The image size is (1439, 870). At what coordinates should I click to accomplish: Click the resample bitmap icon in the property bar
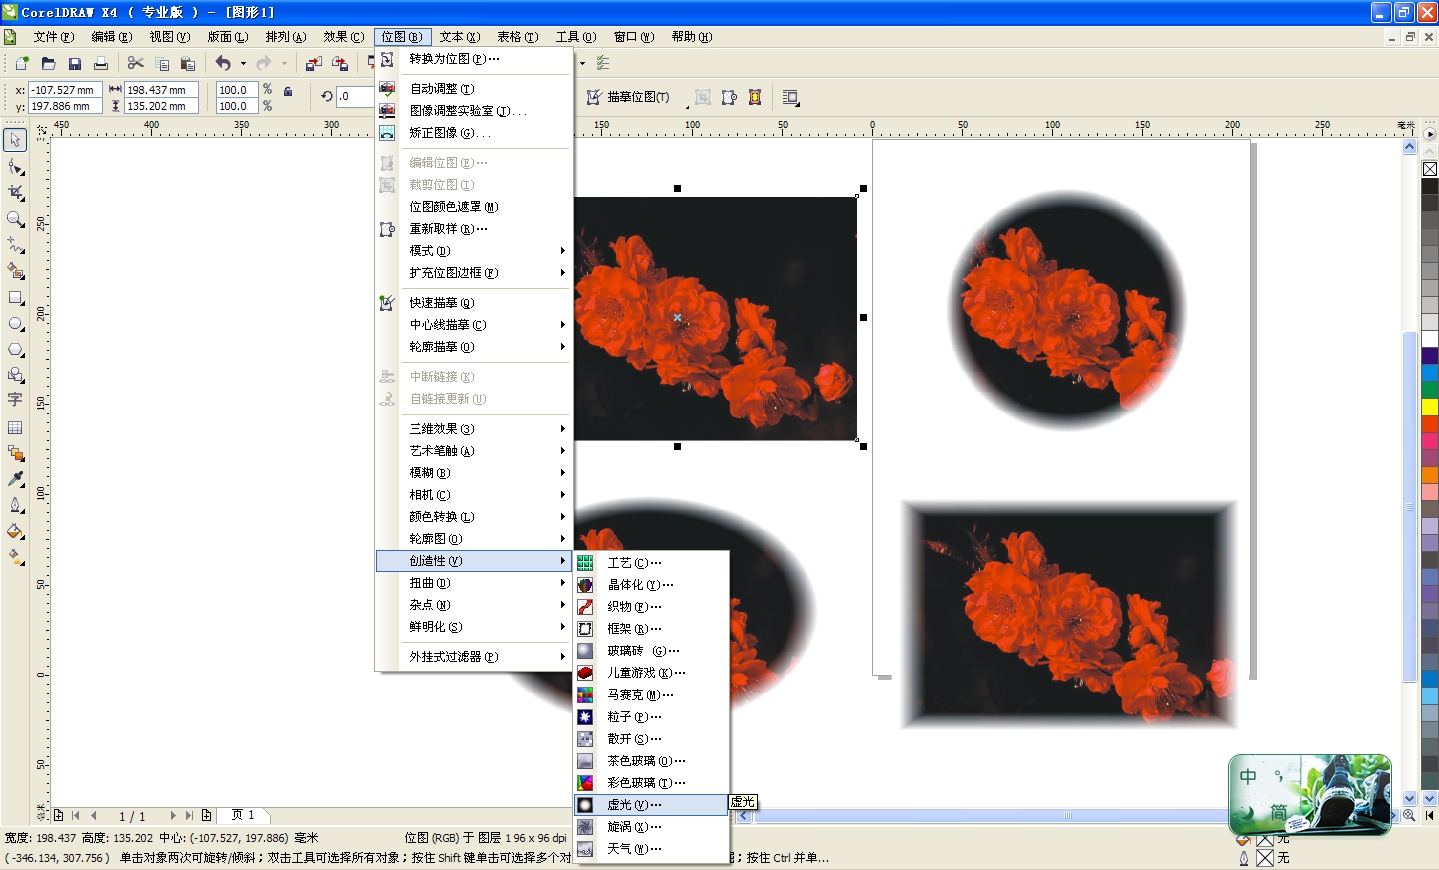tap(729, 97)
